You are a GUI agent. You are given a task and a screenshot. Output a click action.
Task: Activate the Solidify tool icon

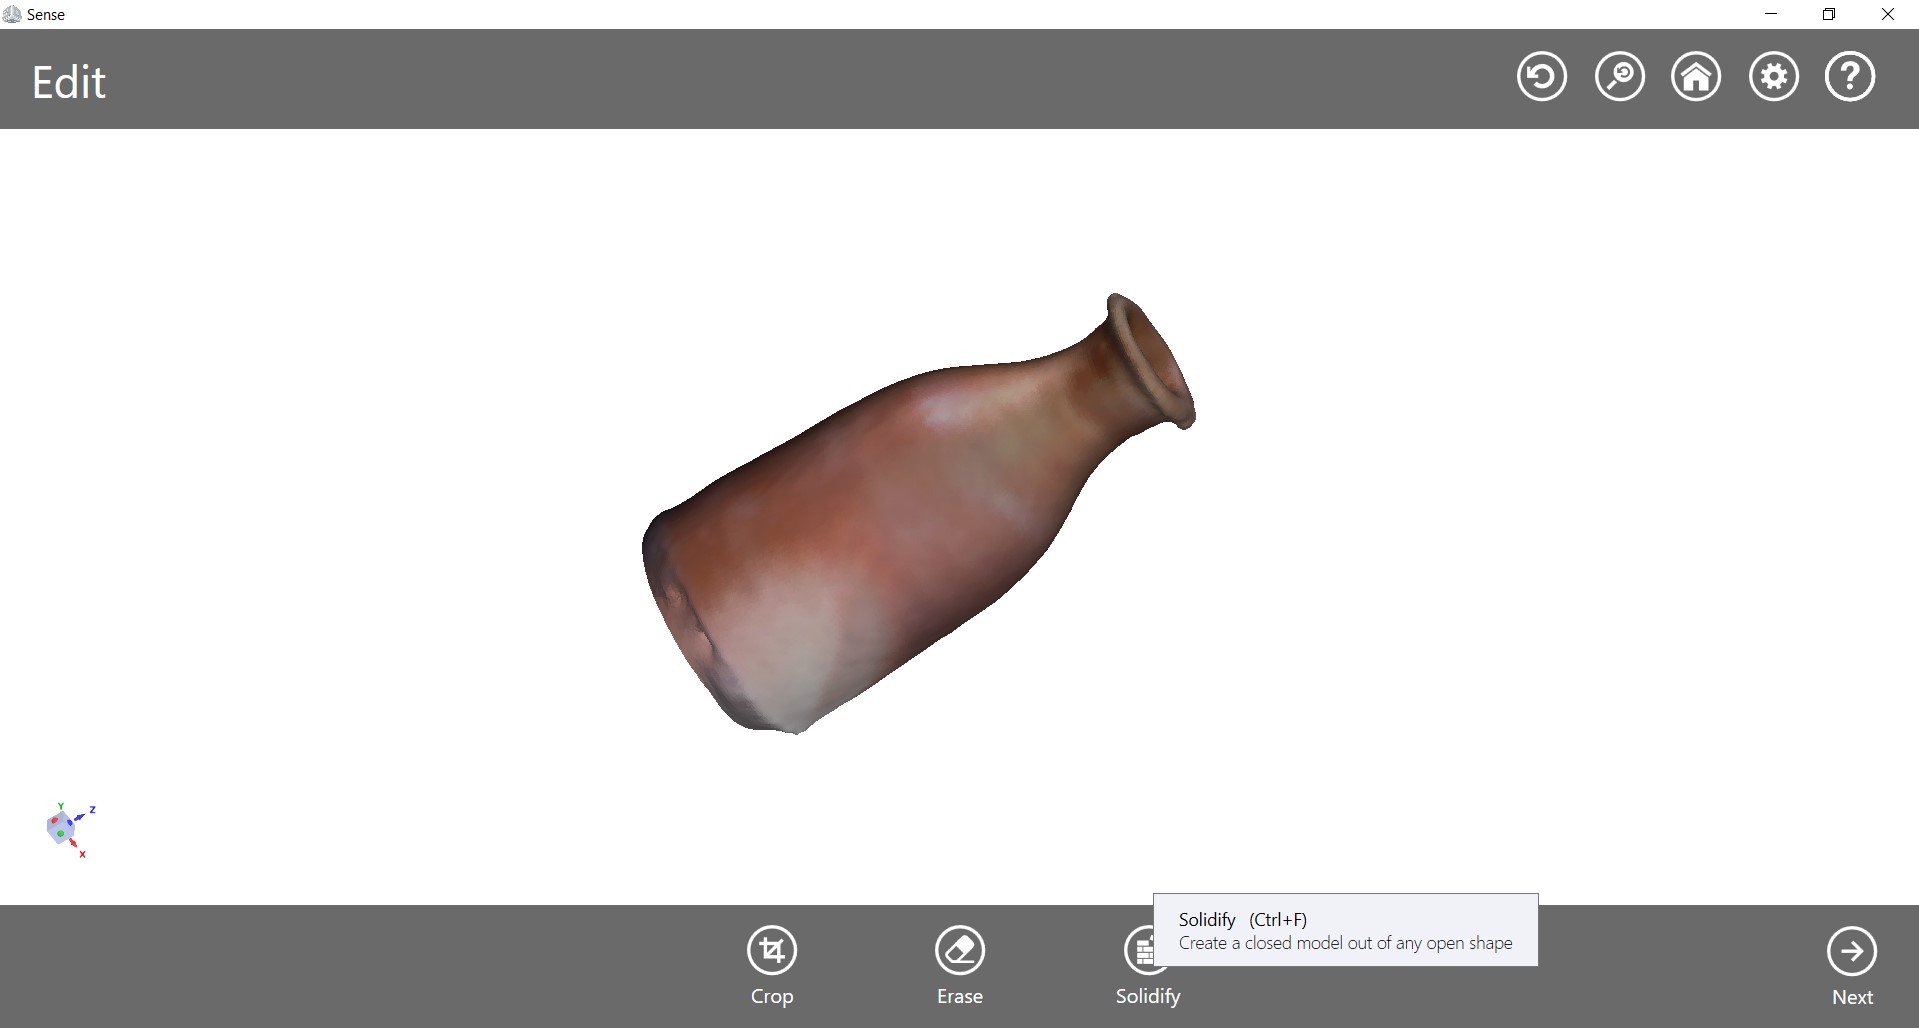point(1139,950)
